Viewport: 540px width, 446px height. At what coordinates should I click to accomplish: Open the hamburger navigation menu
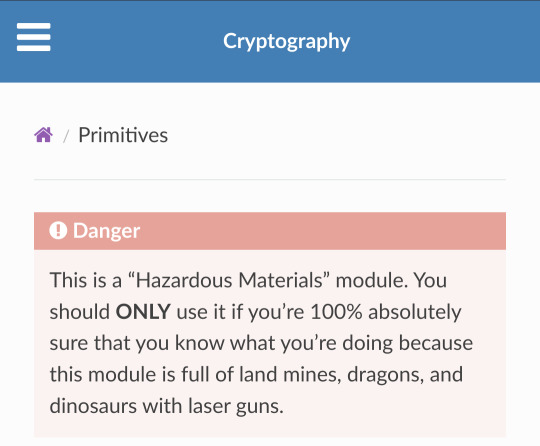pyautogui.click(x=33, y=37)
